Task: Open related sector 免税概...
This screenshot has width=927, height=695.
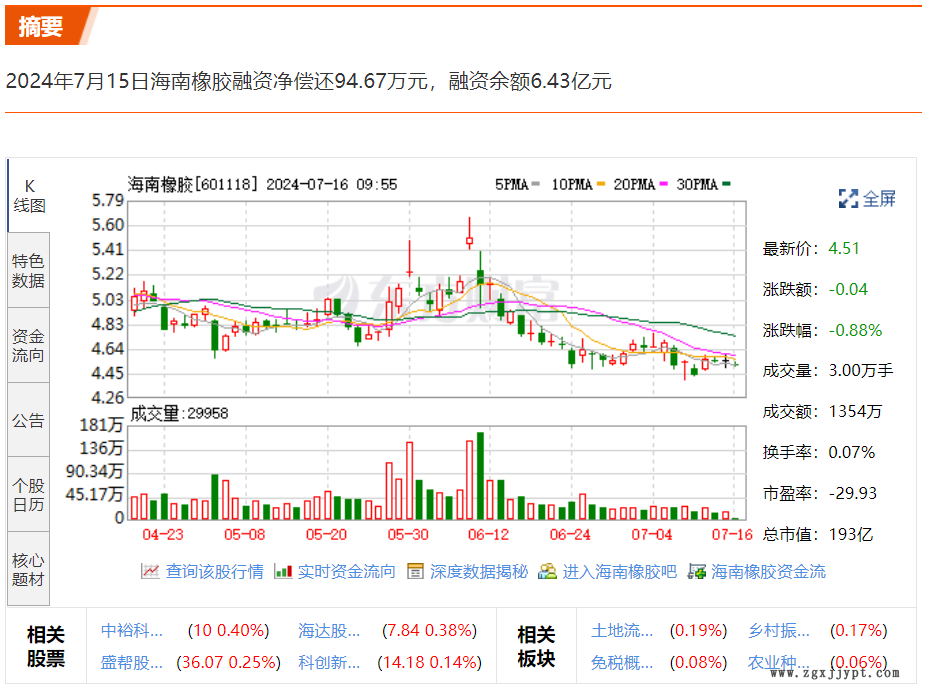Action: tap(622, 662)
